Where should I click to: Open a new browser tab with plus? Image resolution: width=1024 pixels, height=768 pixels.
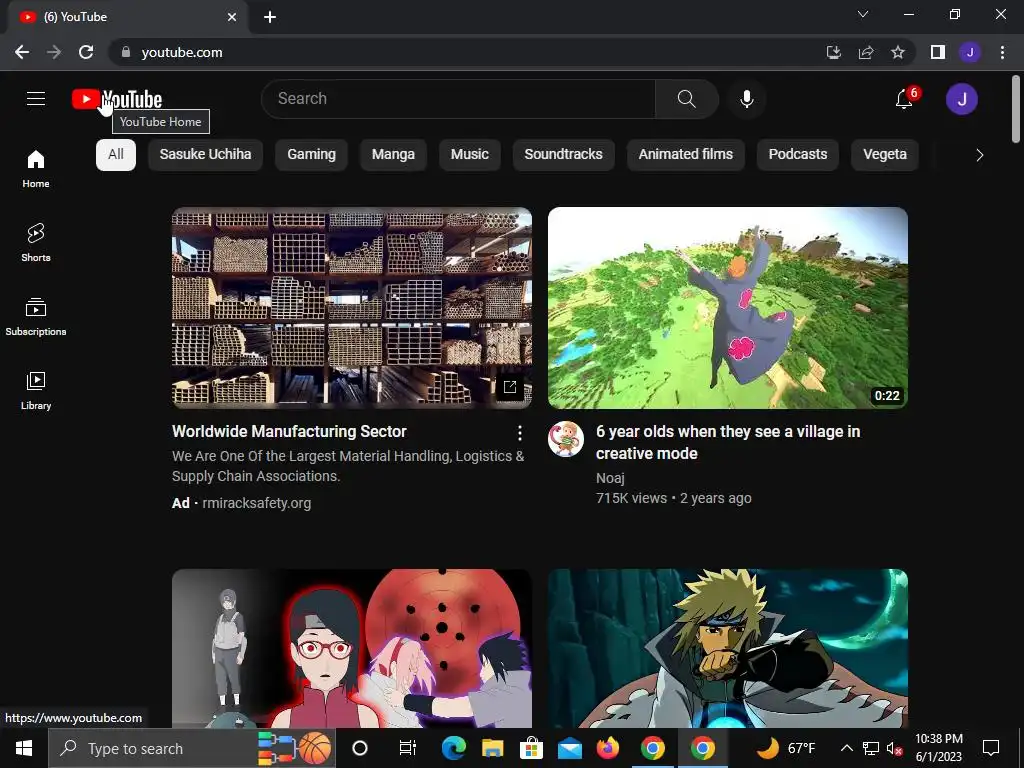[270, 17]
